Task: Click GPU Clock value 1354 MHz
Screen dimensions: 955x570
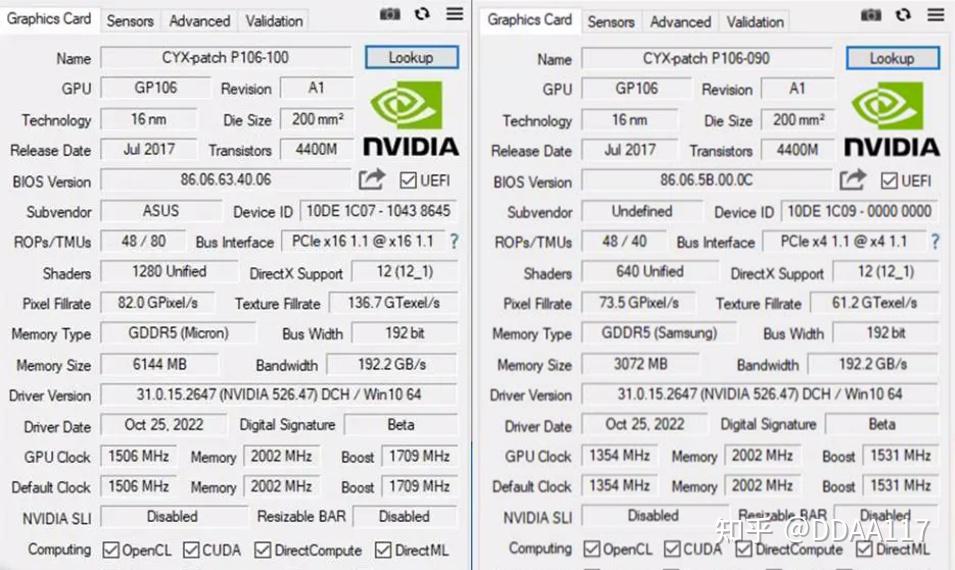Action: point(619,455)
